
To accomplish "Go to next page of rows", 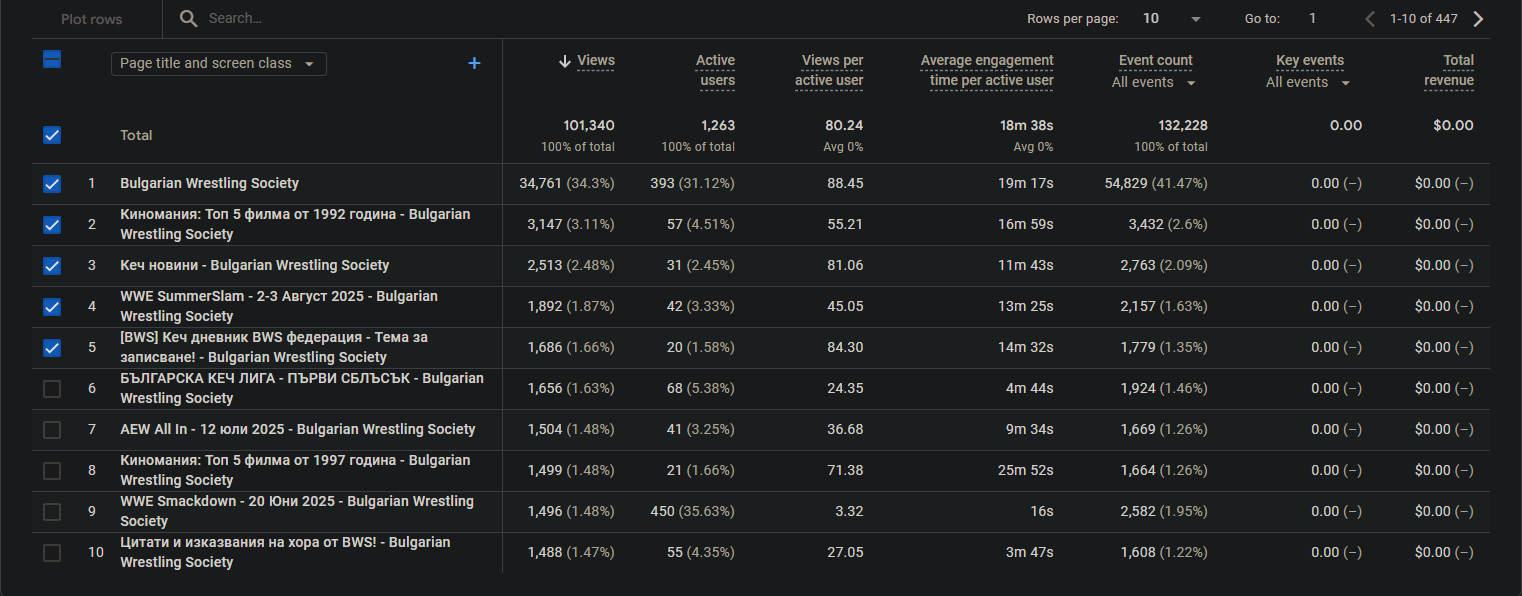I will tap(1478, 19).
